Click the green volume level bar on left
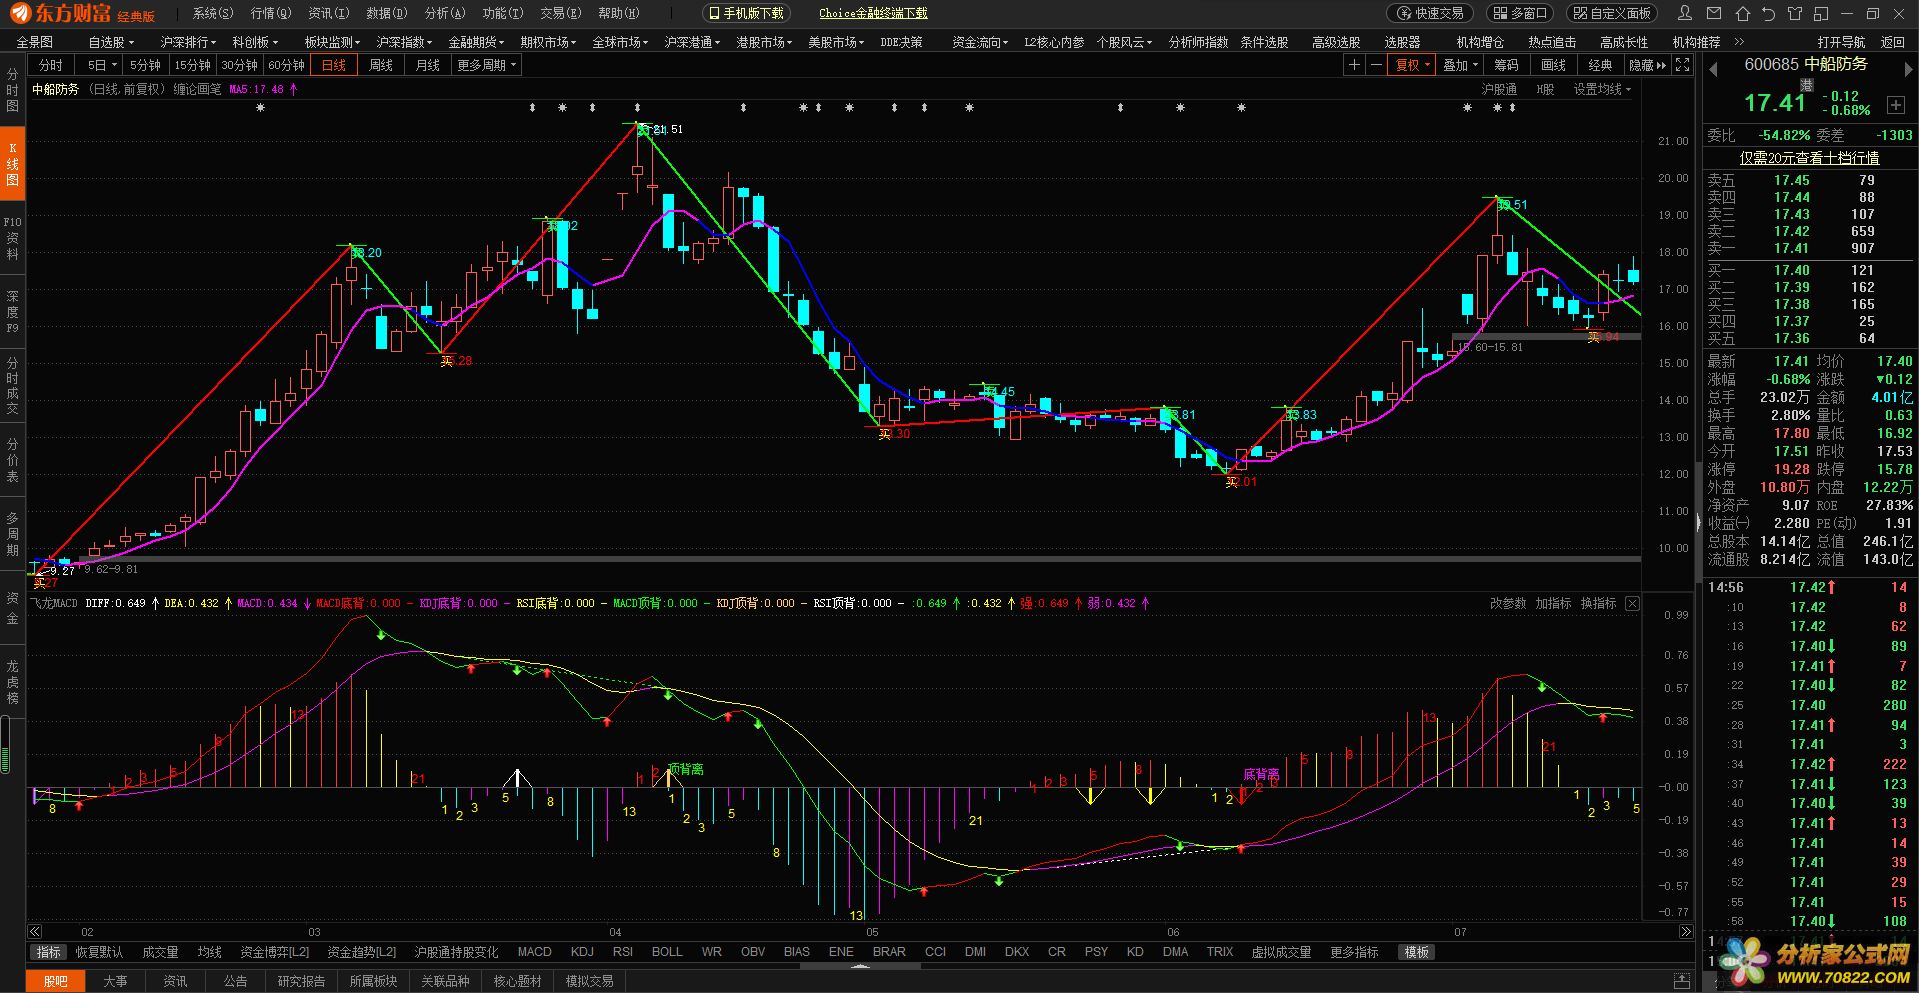This screenshot has width=1919, height=993. point(5,745)
